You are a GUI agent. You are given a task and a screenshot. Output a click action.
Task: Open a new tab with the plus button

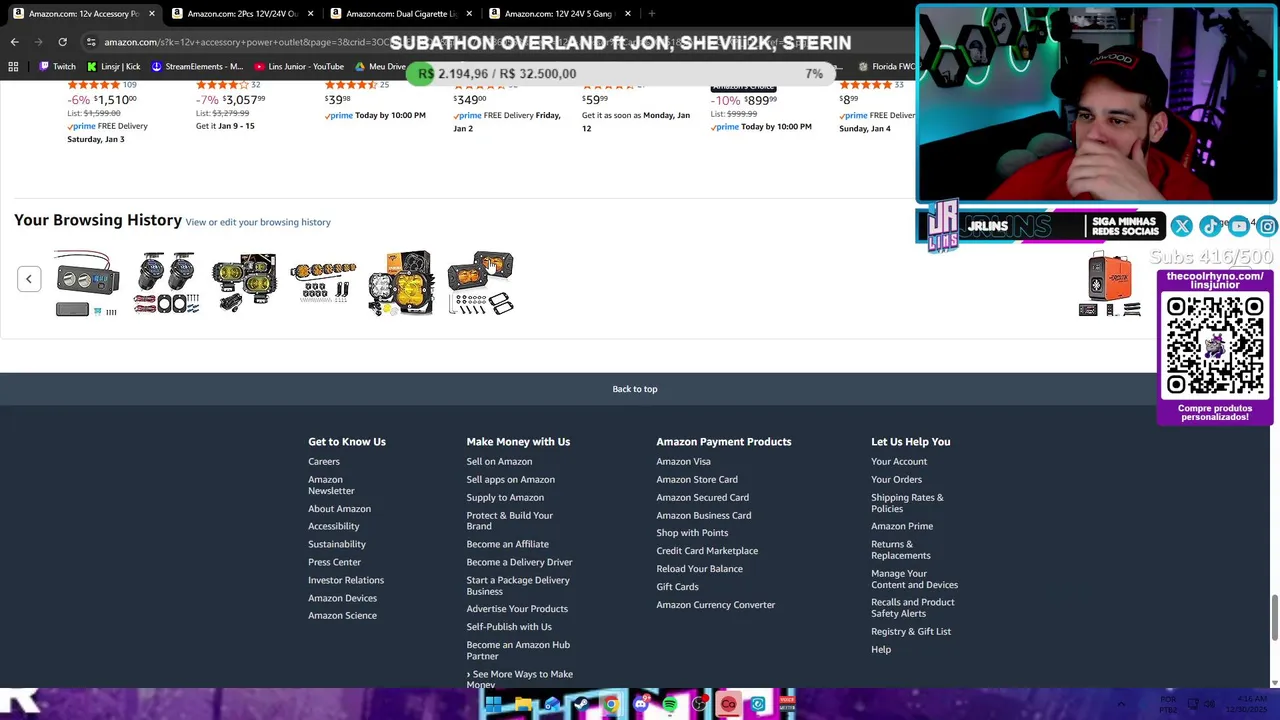point(651,14)
